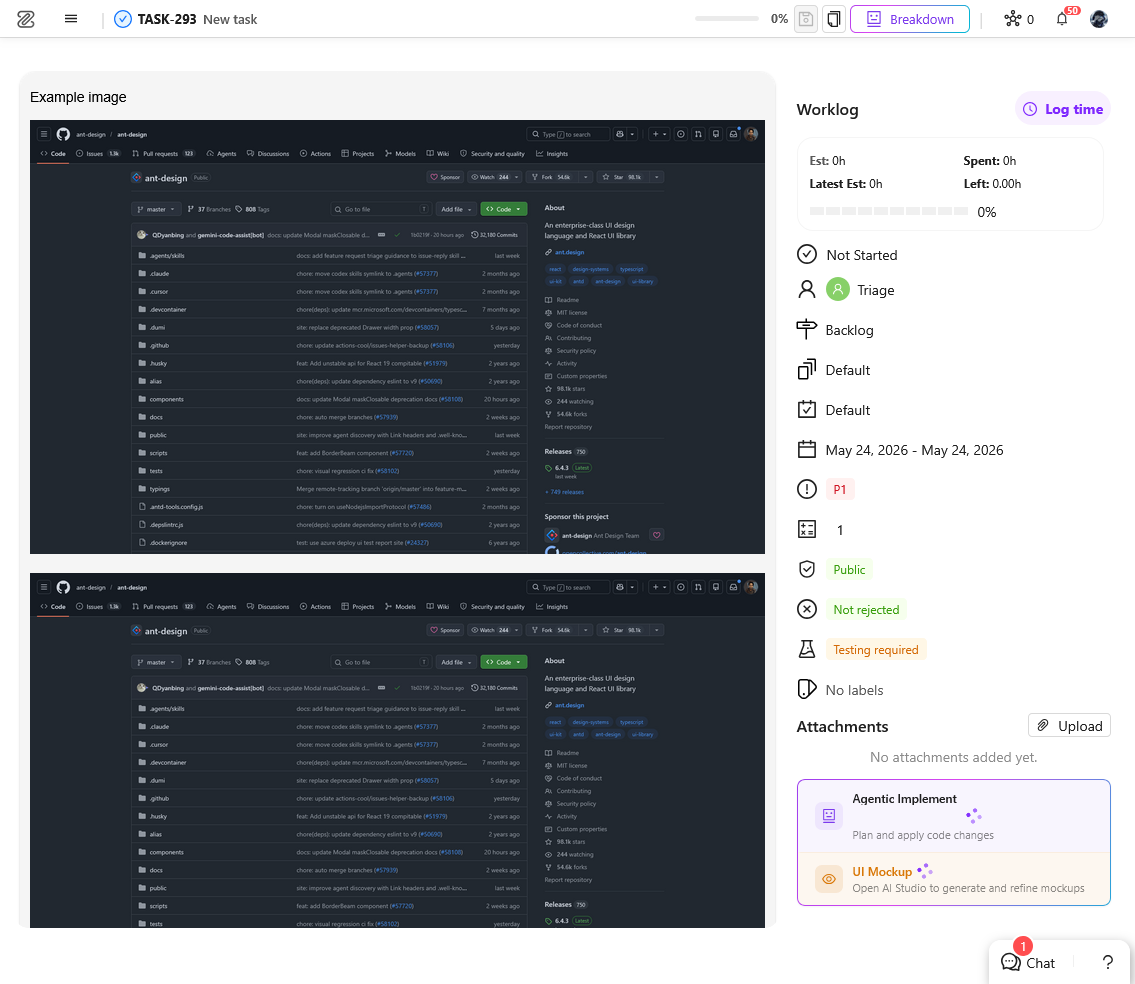Click the rejected X circle icon
This screenshot has height=984, width=1135.
806,610
